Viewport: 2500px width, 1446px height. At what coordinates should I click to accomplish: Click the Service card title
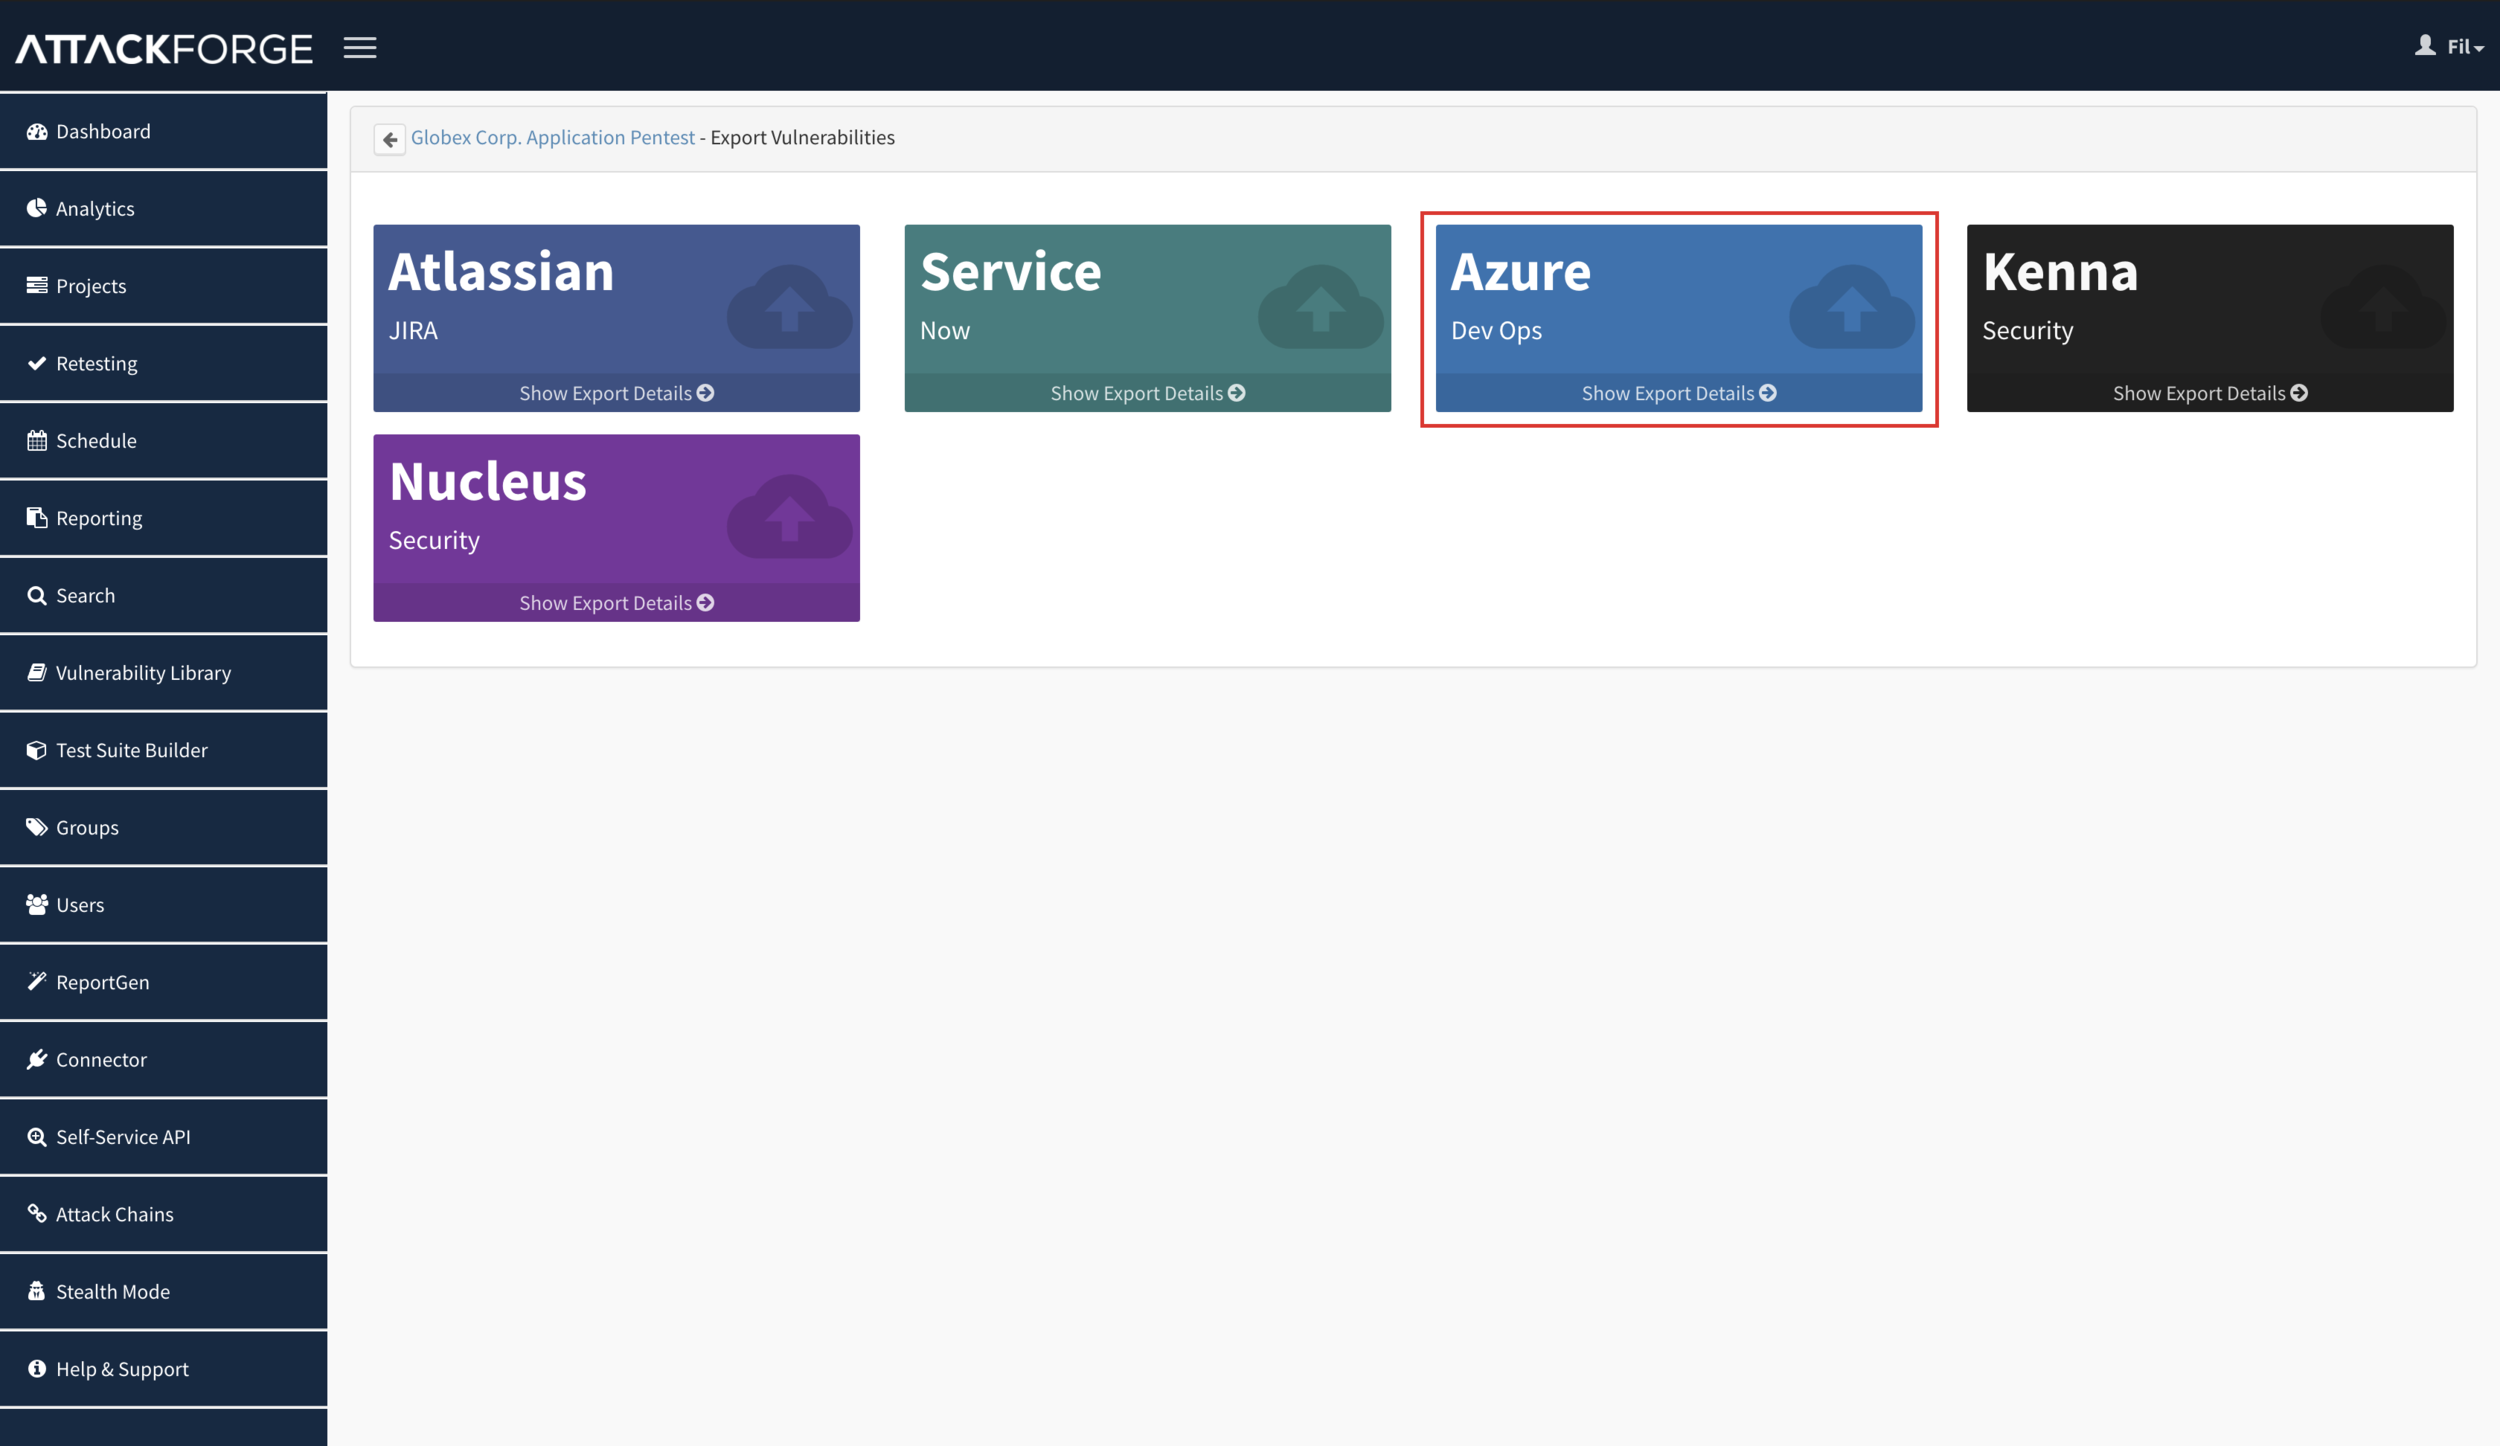click(1011, 271)
